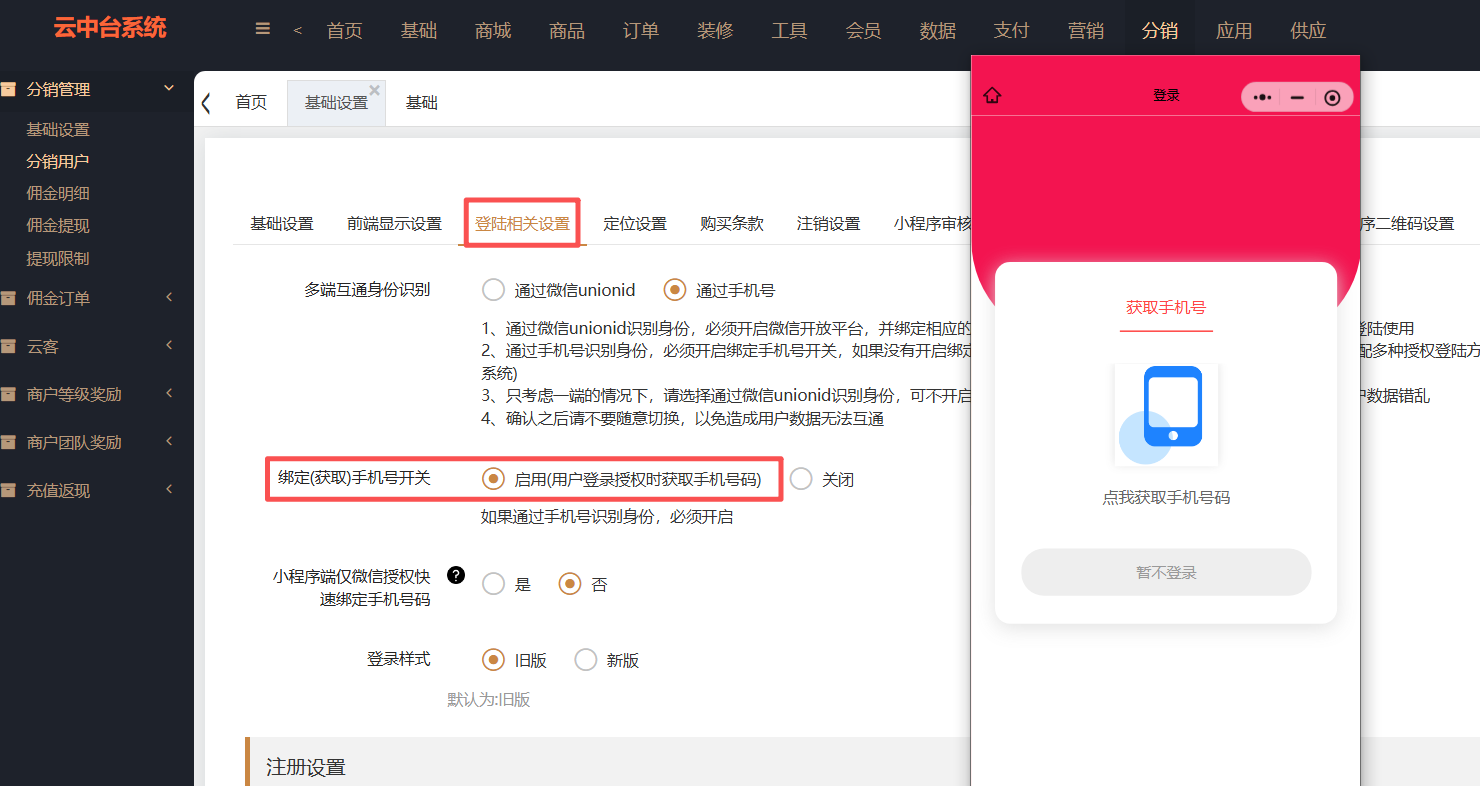Expand the 充值返现 sidebar section

pos(168,490)
